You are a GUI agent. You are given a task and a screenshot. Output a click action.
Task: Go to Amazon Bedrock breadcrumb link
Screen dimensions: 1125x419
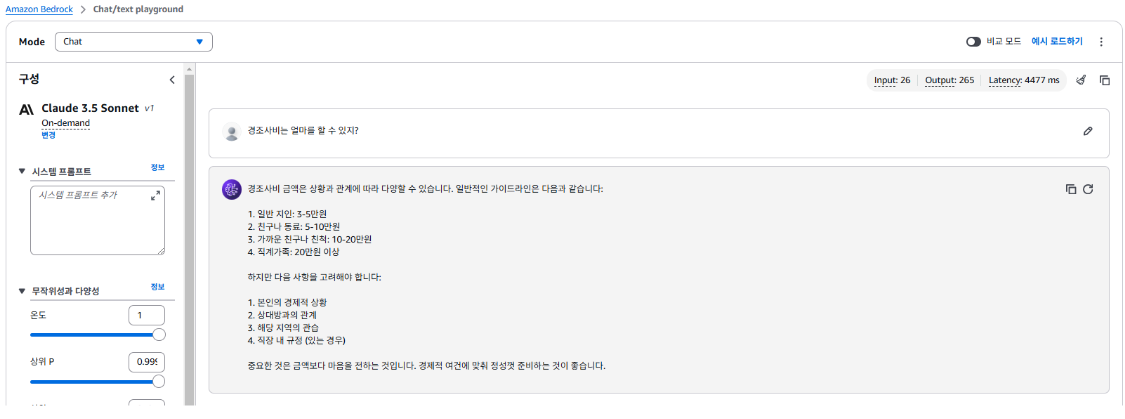[36, 9]
